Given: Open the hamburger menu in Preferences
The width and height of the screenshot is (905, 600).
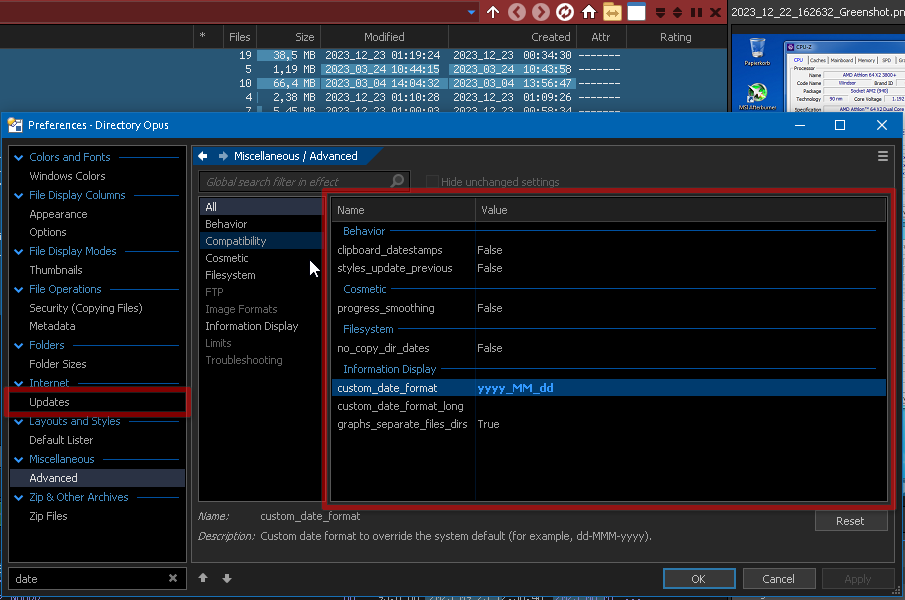Looking at the screenshot, I should coord(883,156).
